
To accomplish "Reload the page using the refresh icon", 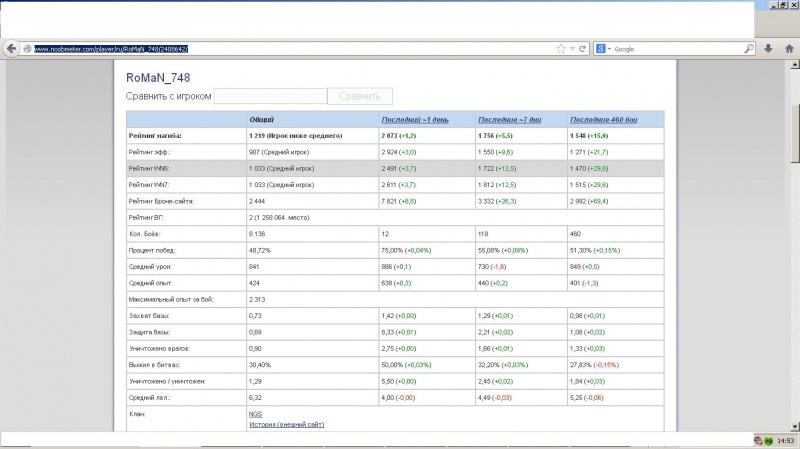I will pyautogui.click(x=582, y=48).
